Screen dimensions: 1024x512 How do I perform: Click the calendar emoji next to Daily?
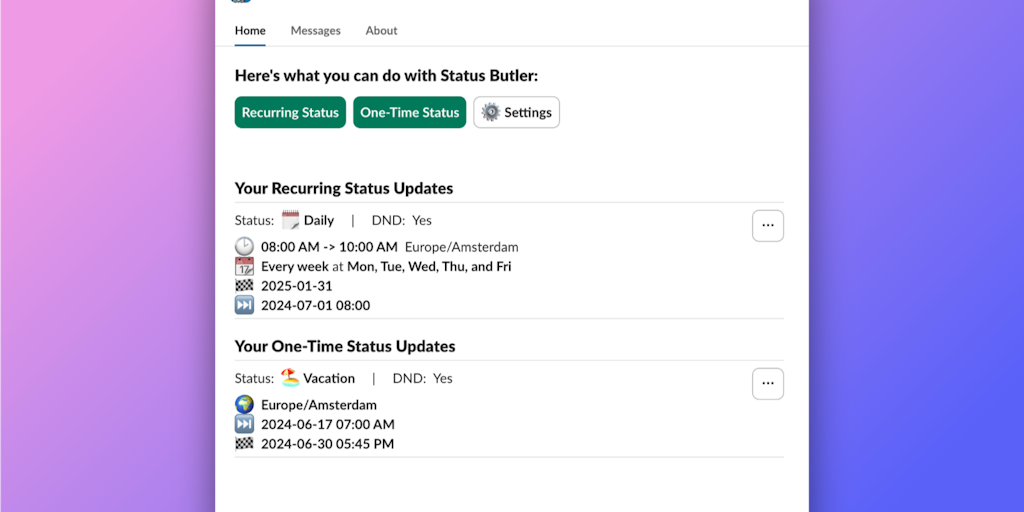click(x=290, y=220)
